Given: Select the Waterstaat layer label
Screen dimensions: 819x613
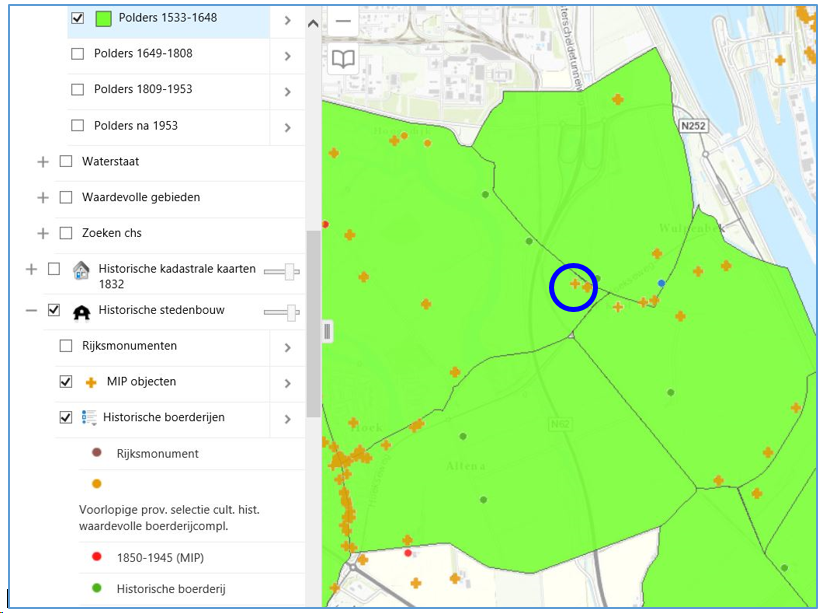Looking at the screenshot, I should point(110,161).
